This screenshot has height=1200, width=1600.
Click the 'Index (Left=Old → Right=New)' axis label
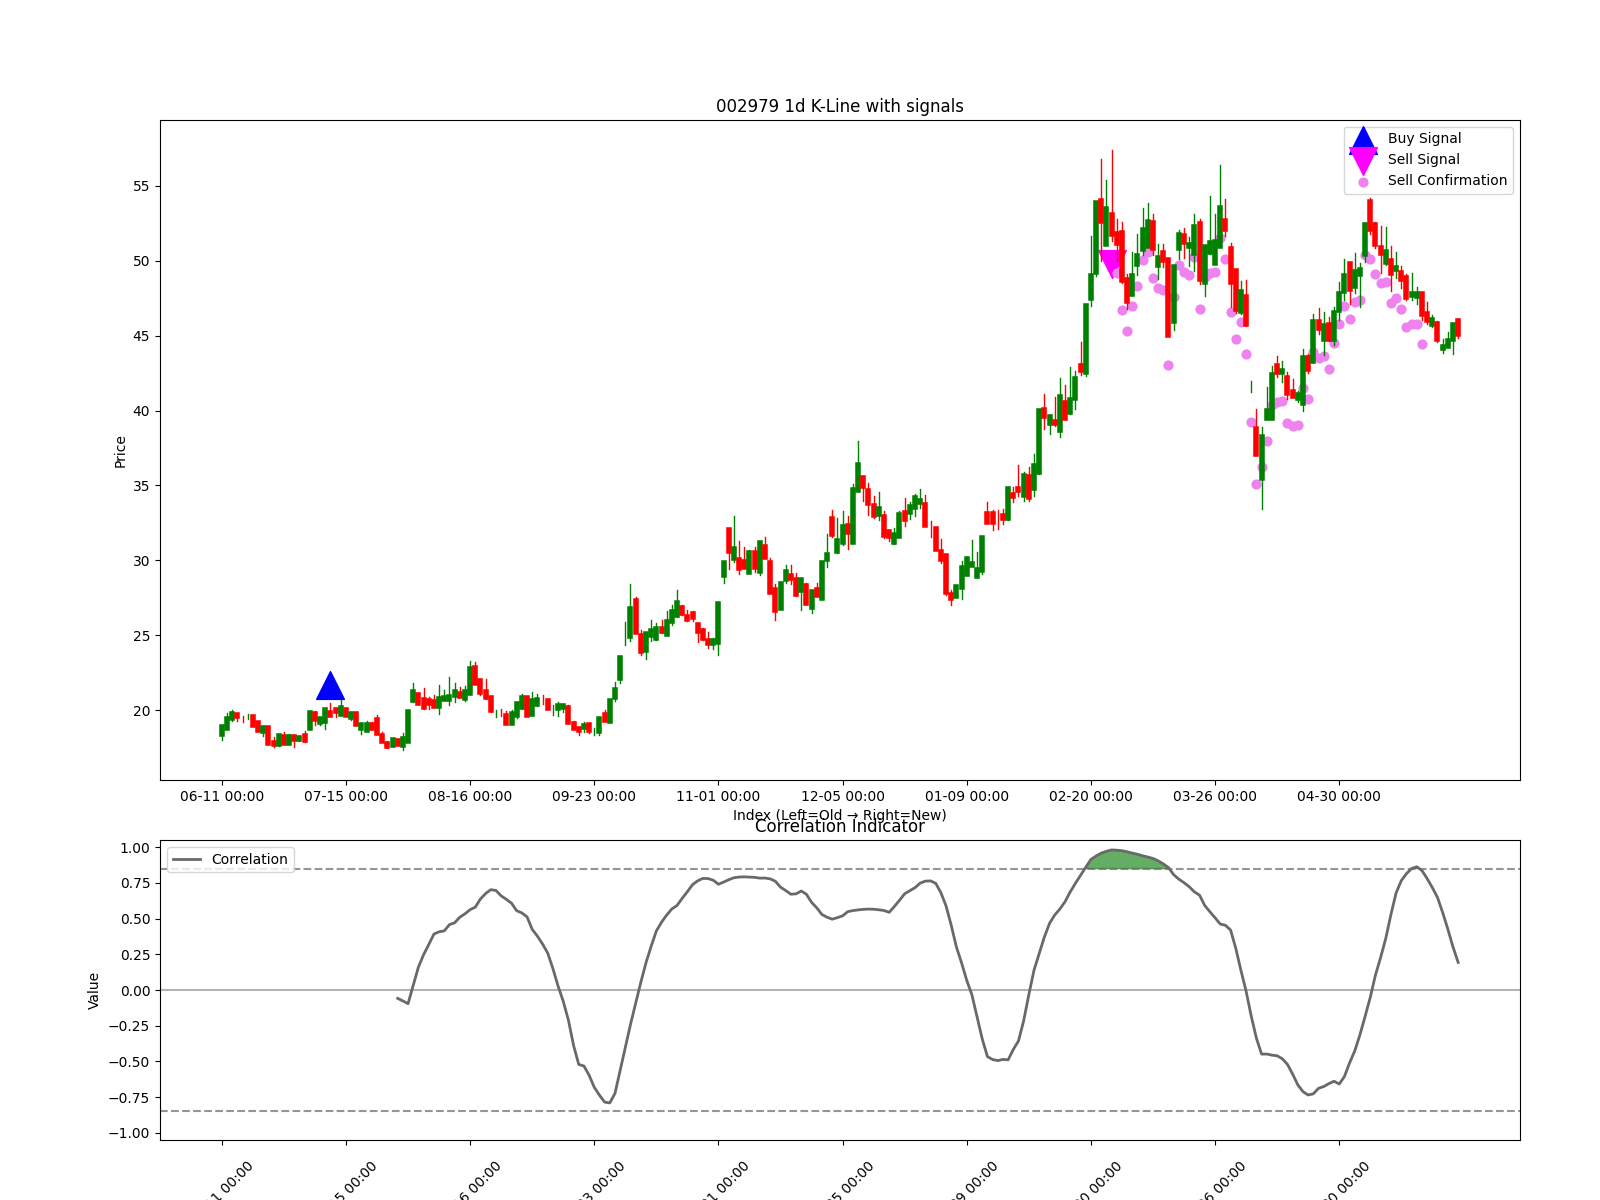coord(840,815)
